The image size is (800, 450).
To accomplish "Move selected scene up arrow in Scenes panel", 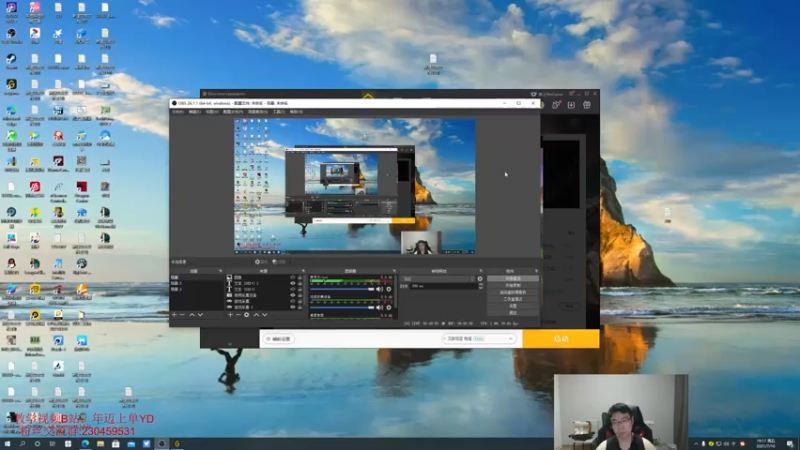I will (192, 315).
